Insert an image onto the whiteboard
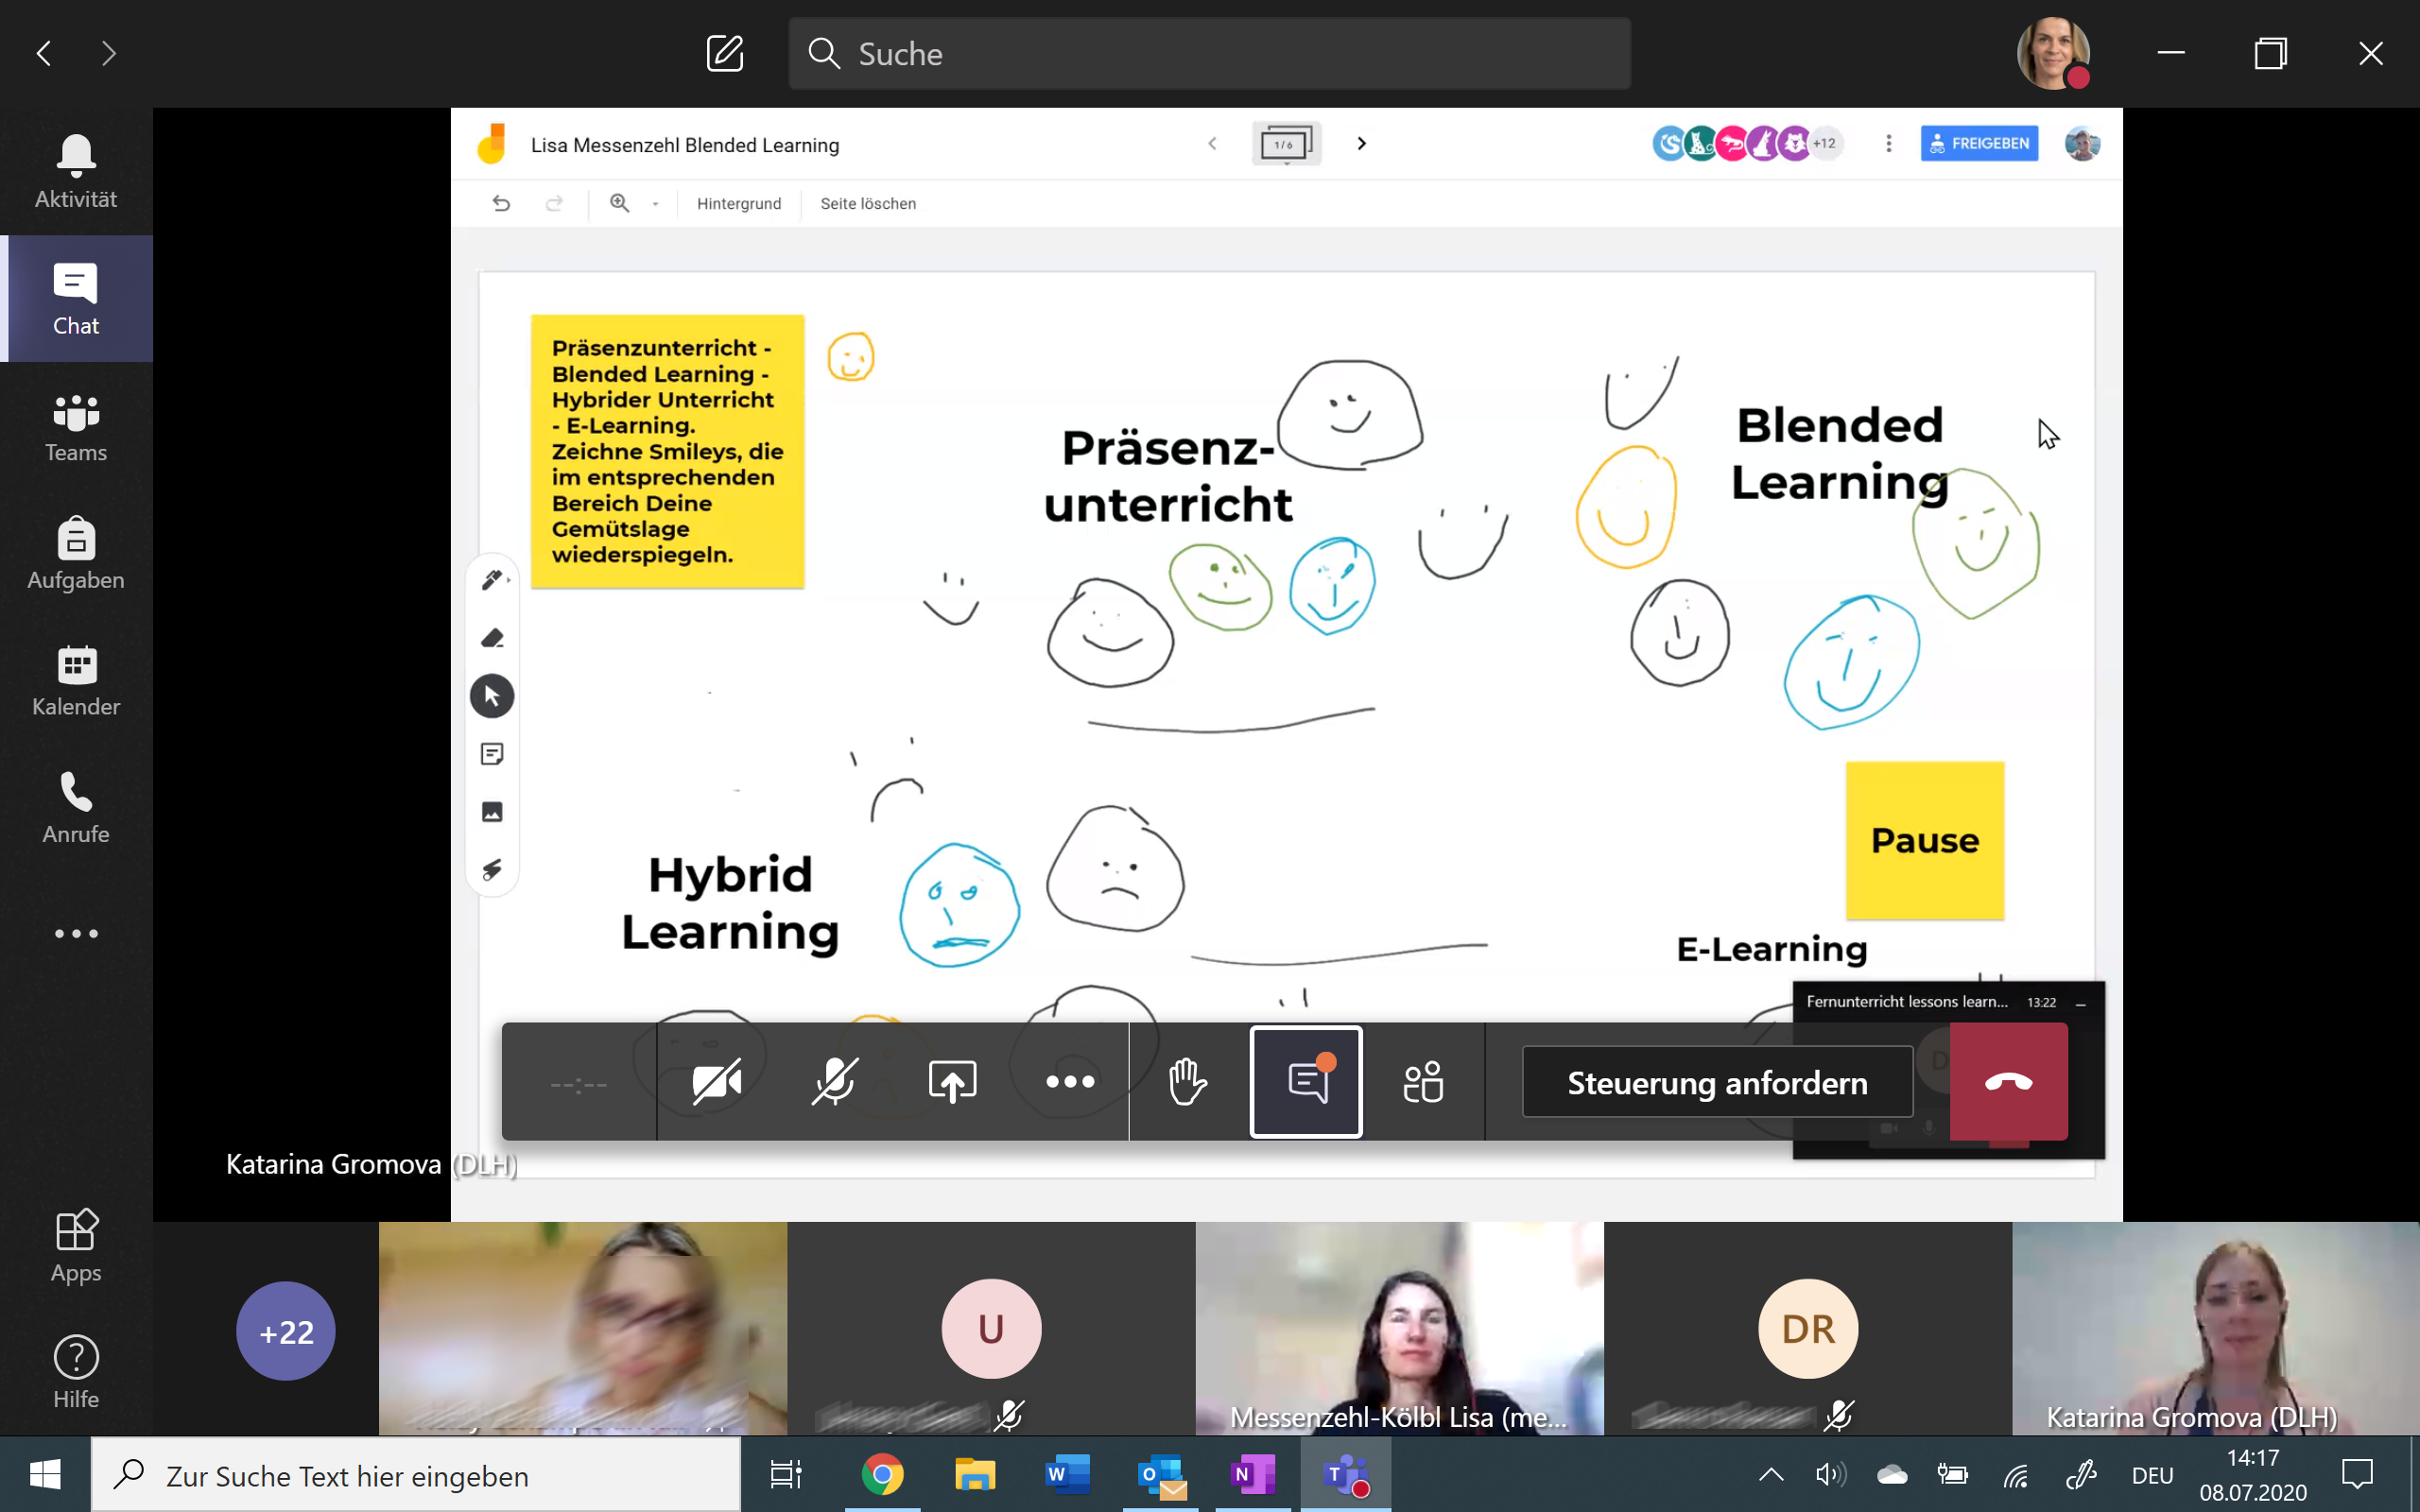Screen dimensions: 2420x1512 tap(492, 811)
